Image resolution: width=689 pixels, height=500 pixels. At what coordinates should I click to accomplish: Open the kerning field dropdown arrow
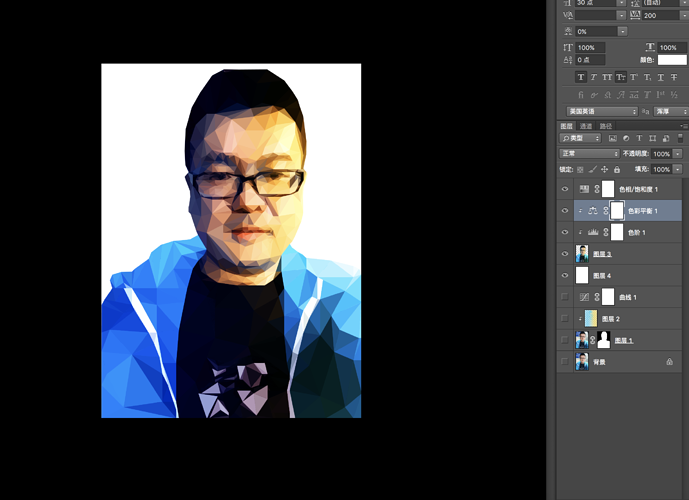(x=621, y=15)
